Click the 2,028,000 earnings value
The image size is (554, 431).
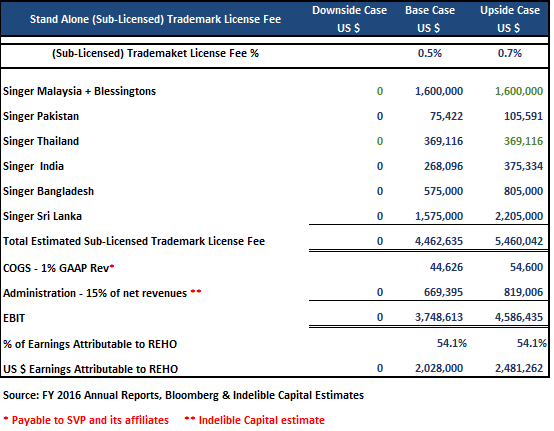coord(439,368)
